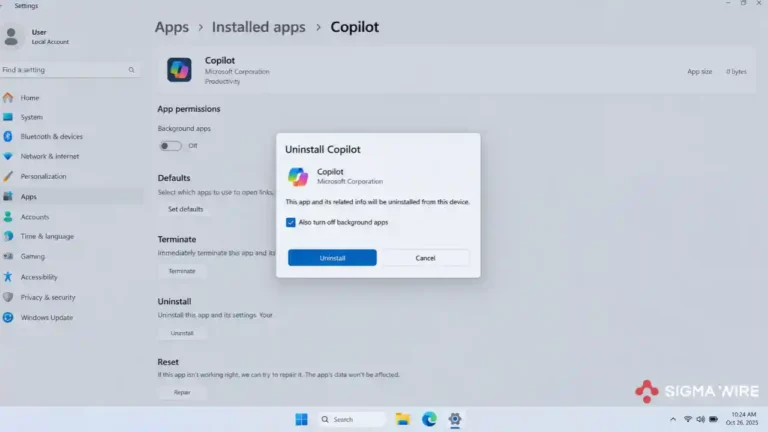Viewport: 768px width, 432px height.
Task: Click the Time & language globe icon
Action: tap(8, 236)
